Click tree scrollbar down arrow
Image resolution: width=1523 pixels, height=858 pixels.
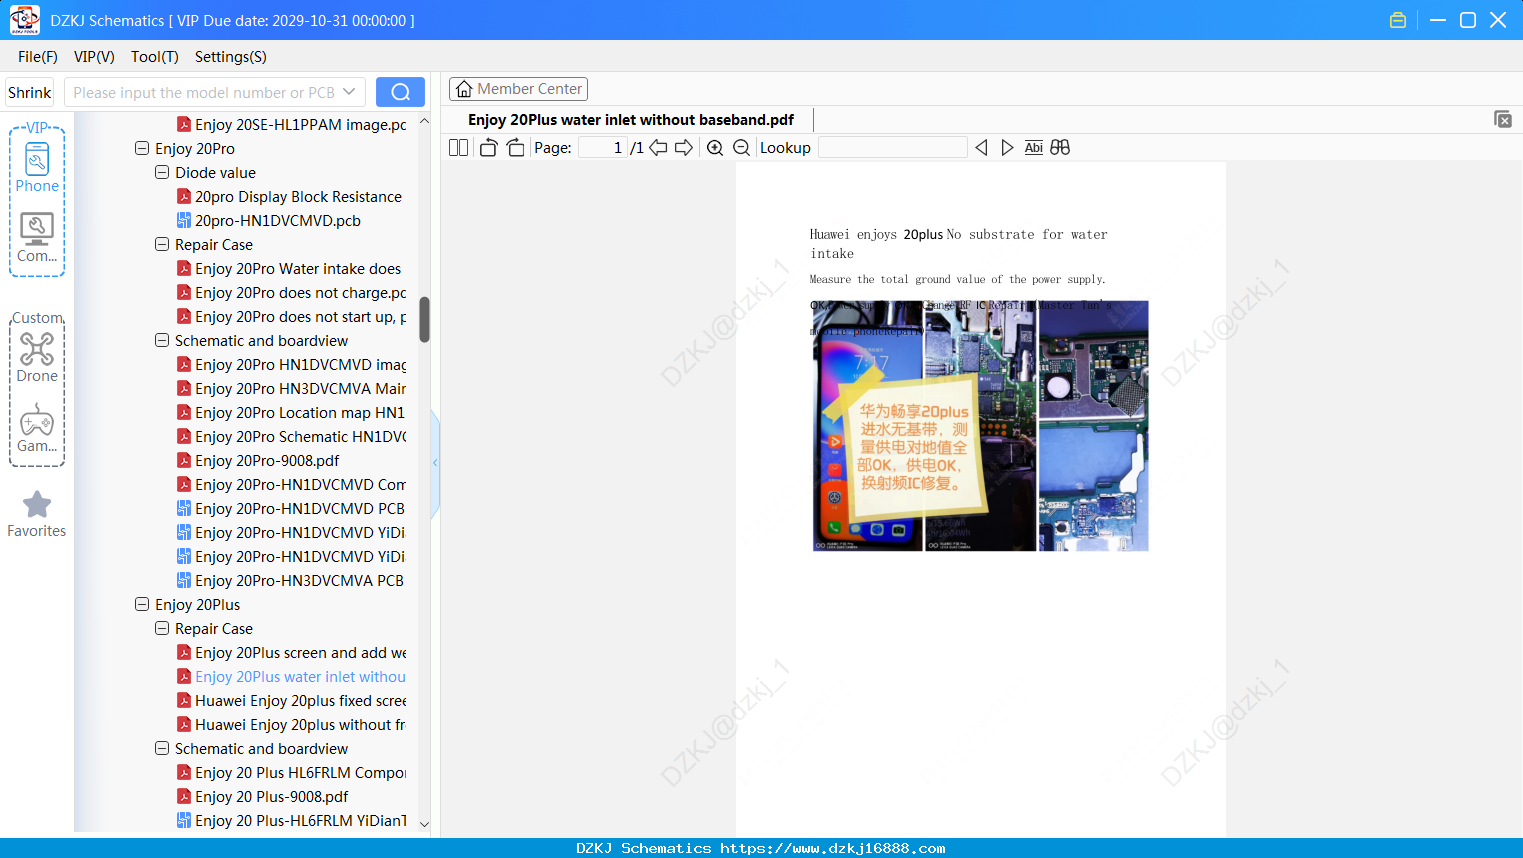[424, 825]
